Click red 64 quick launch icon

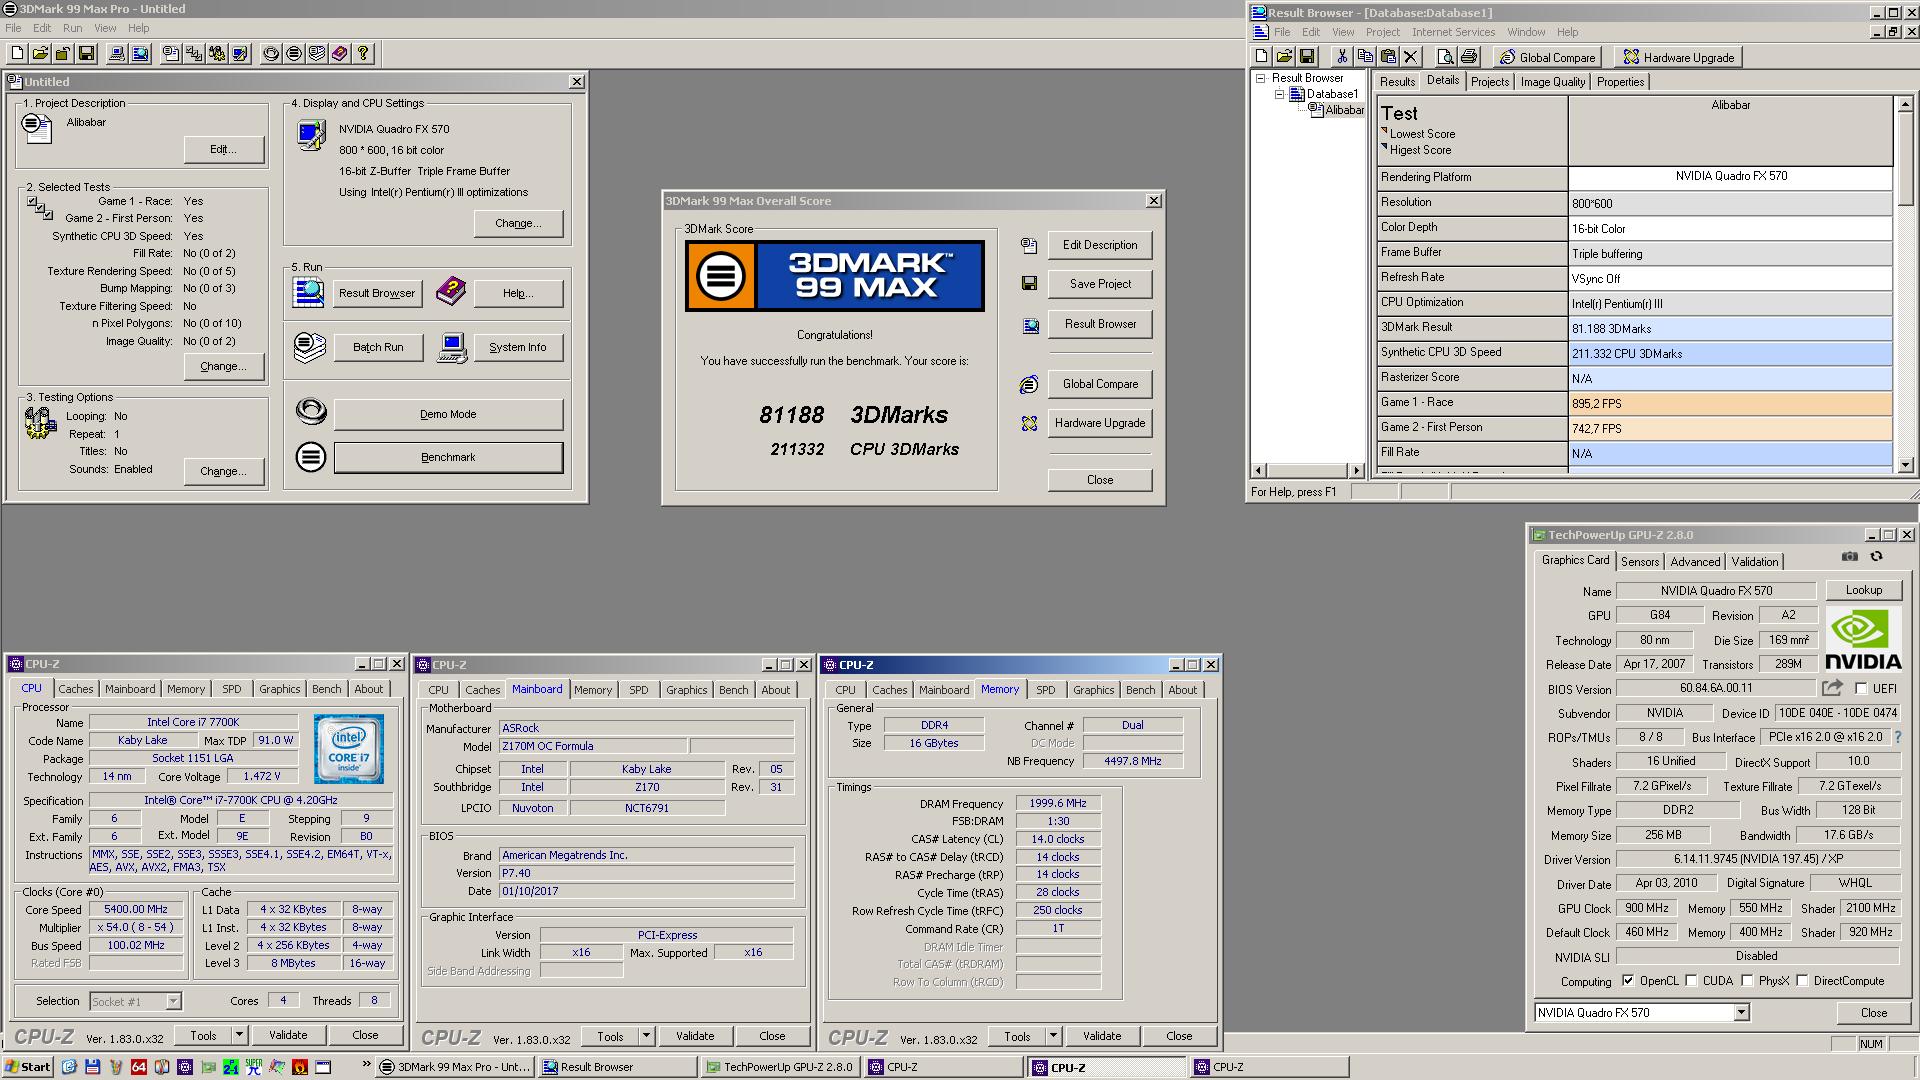pos(139,1067)
